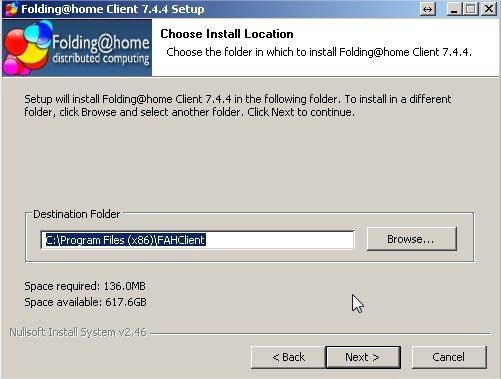Focus the Destination Folder path field

197,240
